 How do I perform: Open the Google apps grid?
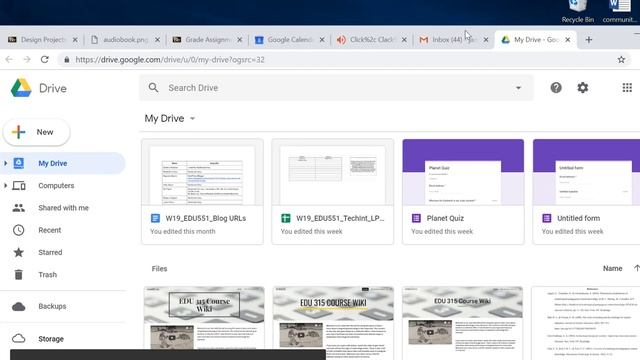point(627,88)
